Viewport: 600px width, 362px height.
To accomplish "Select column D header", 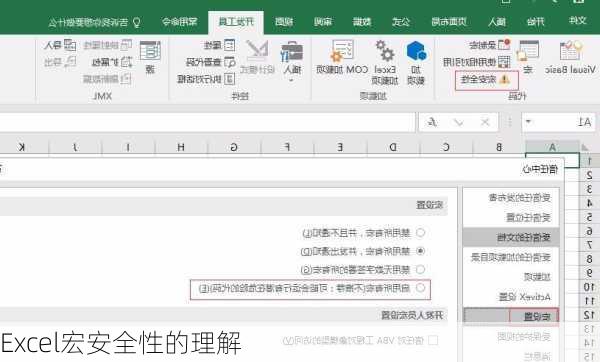I will (393, 147).
